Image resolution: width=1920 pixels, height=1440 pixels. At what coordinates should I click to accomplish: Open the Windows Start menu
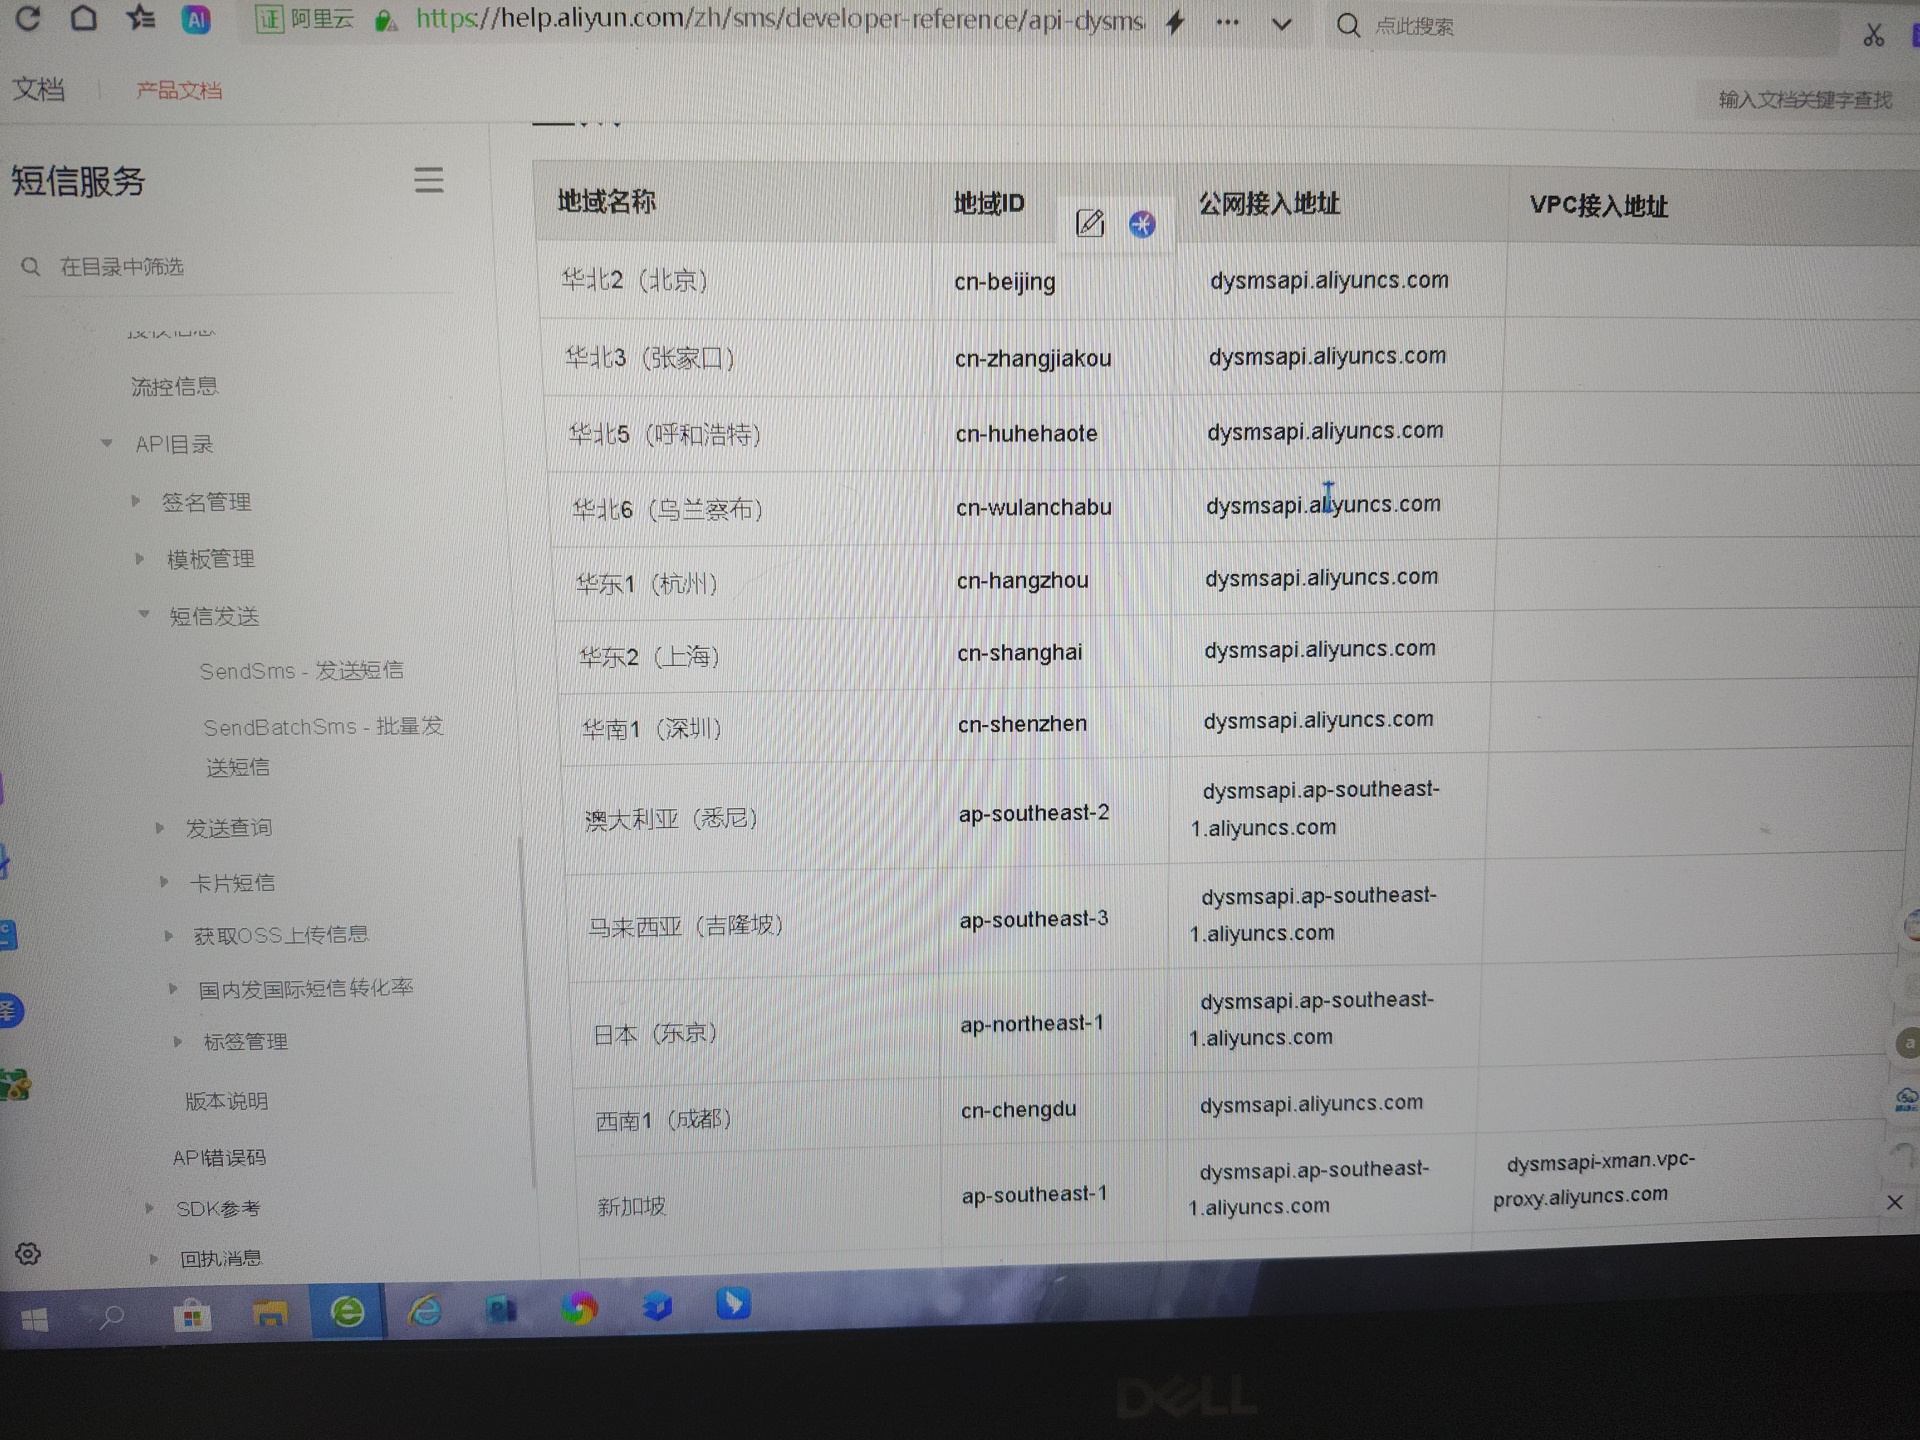pos(35,1321)
